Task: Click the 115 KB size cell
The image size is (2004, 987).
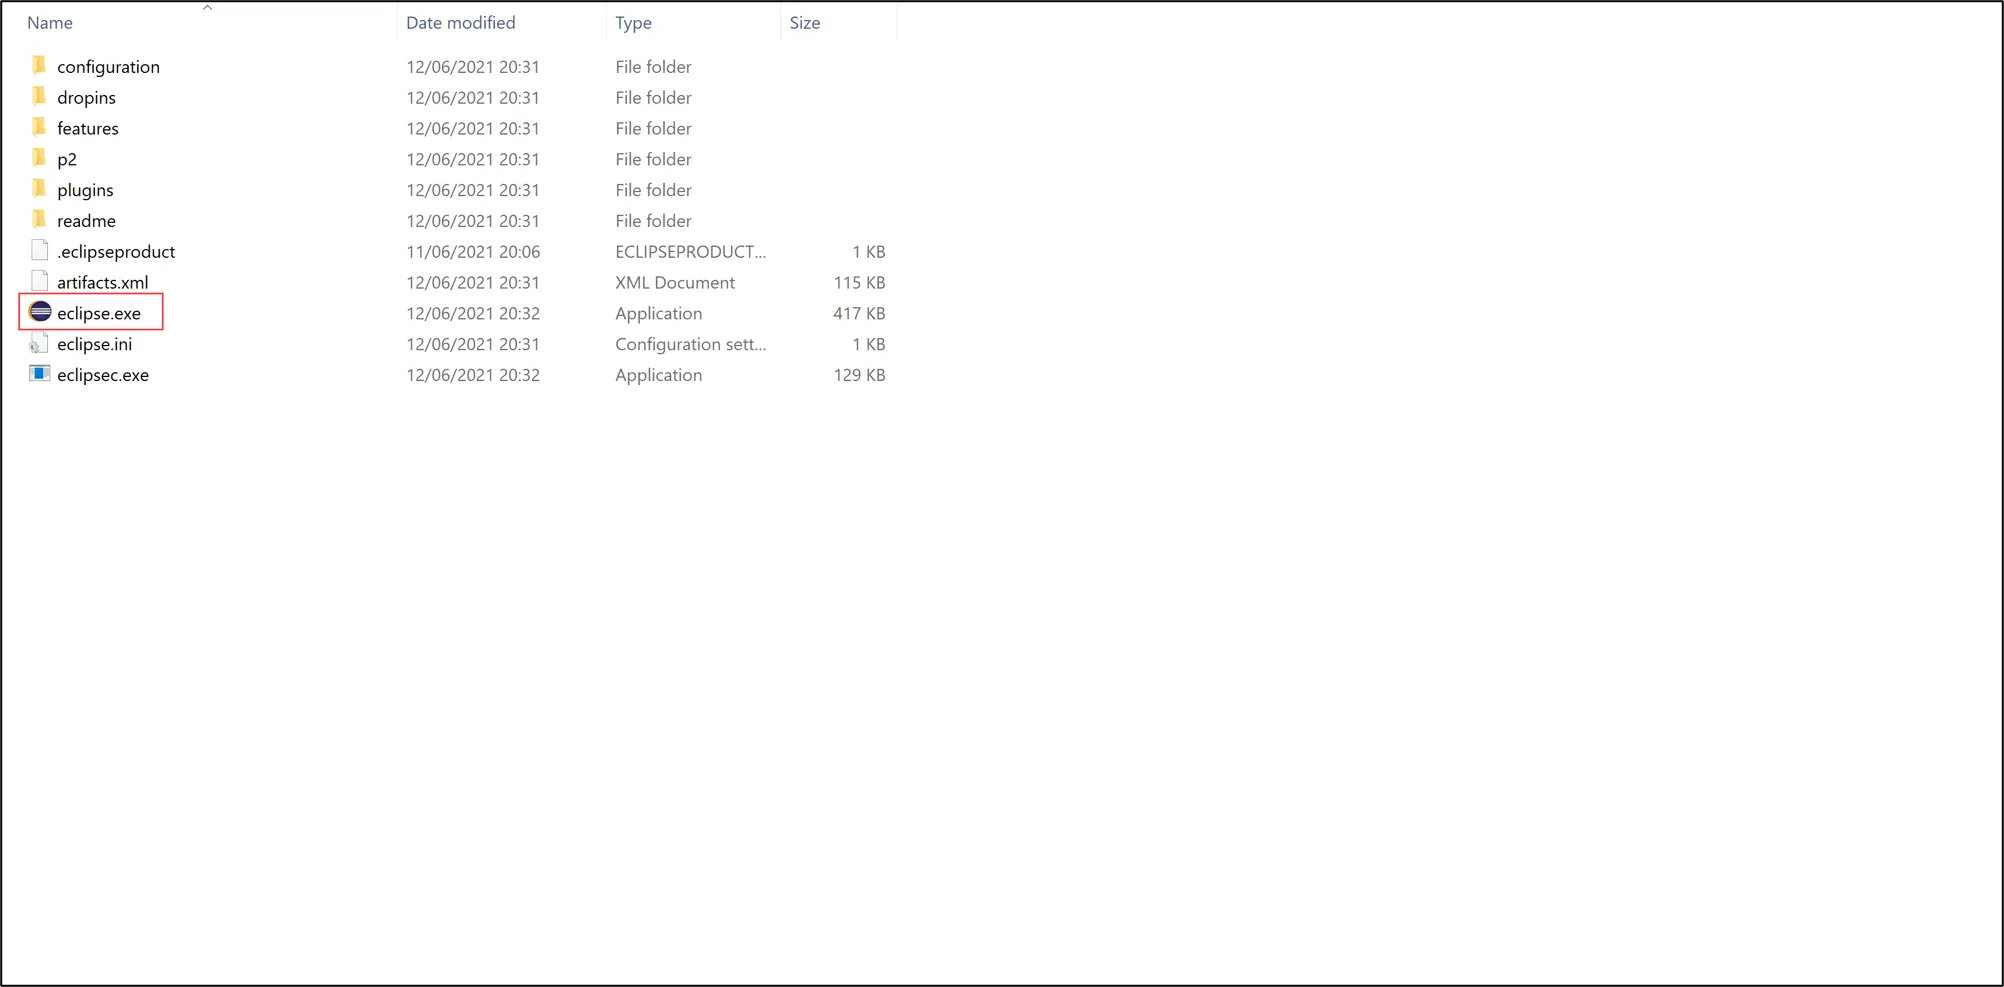Action: coord(859,283)
